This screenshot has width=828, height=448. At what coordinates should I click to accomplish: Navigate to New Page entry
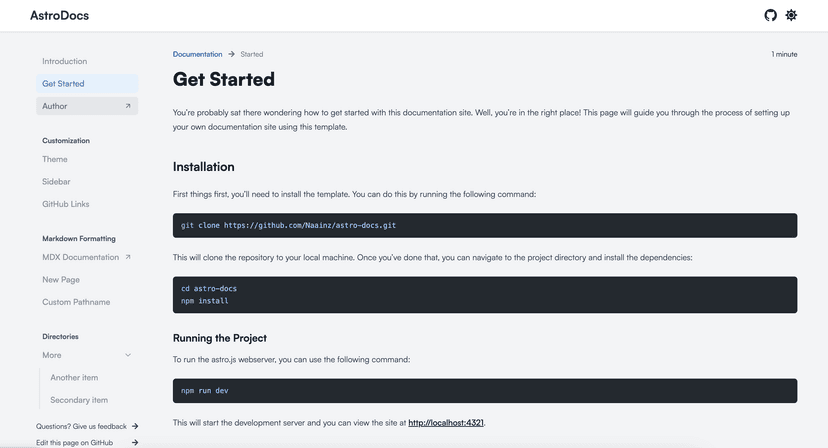[x=61, y=280]
